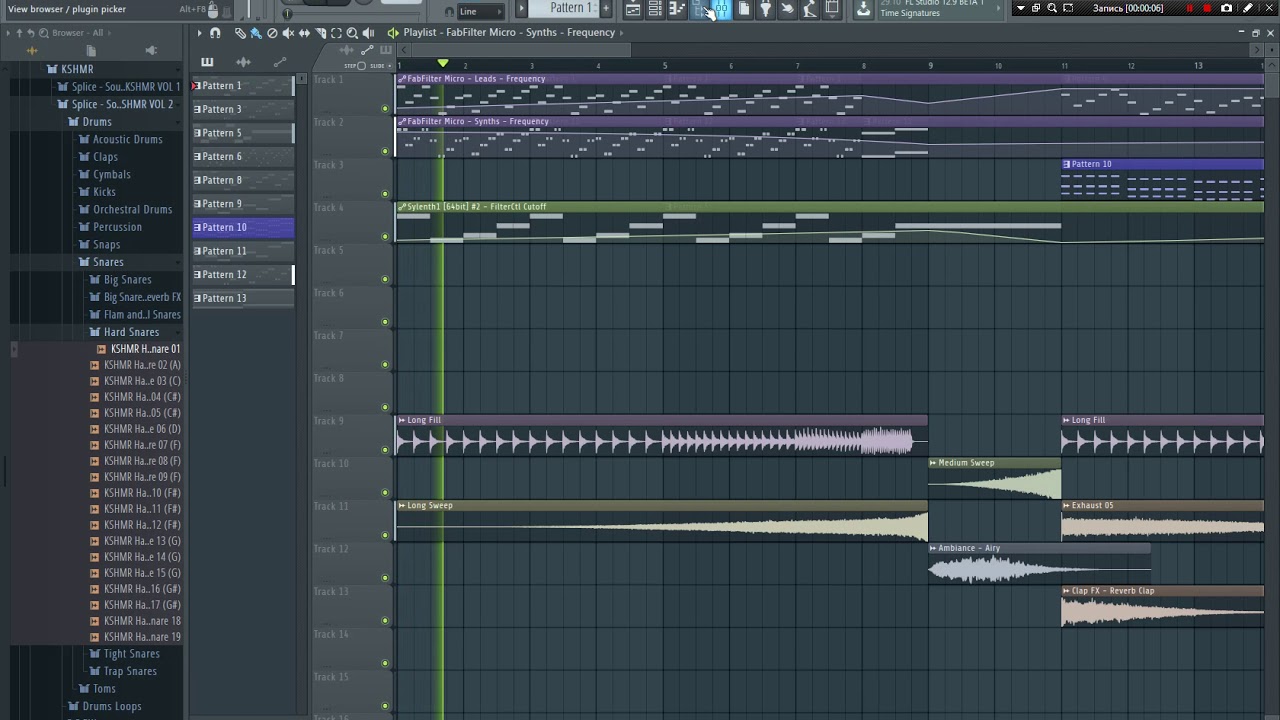This screenshot has width=1280, height=720.
Task: Switch browser to the files tab
Action: 91,51
